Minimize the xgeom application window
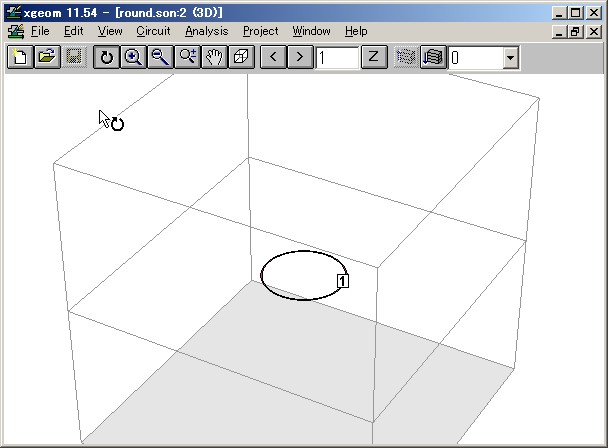Image resolution: width=608 pixels, height=448 pixels. coord(559,13)
